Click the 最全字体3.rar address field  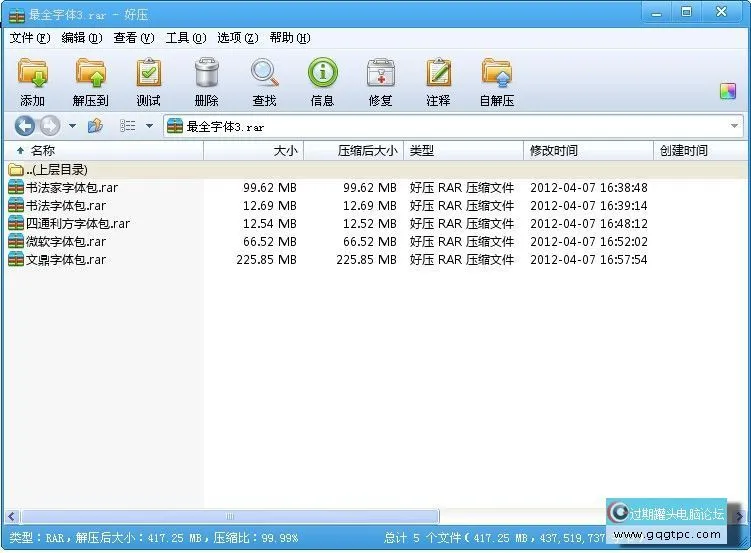pyautogui.click(x=453, y=126)
